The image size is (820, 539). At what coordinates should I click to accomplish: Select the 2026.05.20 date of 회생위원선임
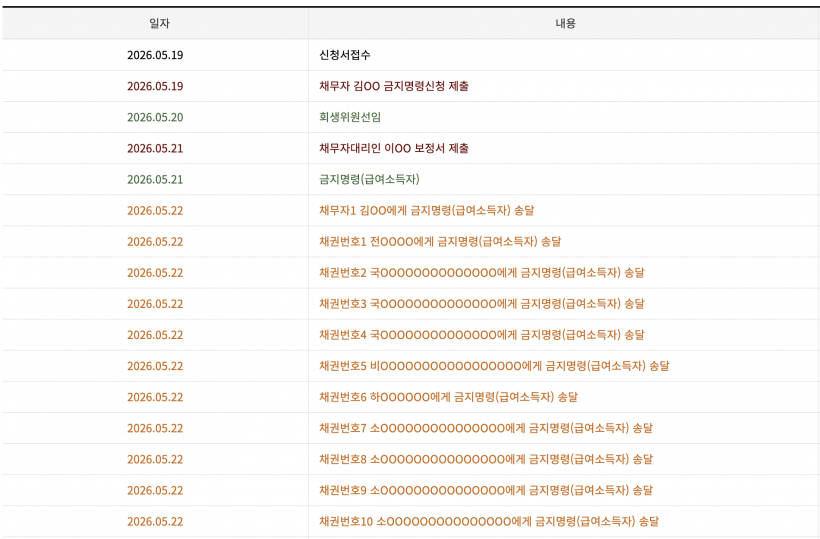coord(155,117)
